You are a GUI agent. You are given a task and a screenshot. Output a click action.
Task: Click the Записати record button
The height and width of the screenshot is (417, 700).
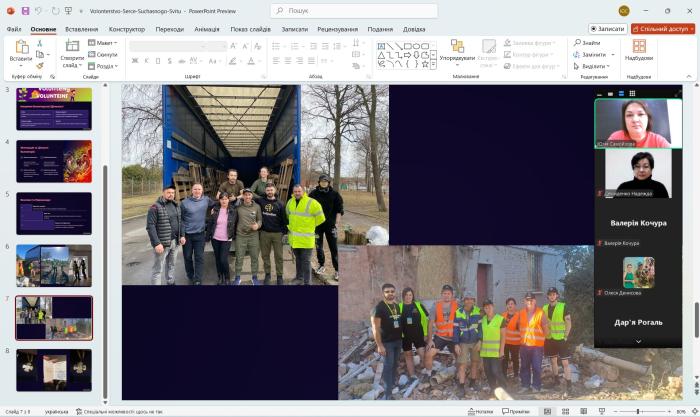tap(608, 29)
